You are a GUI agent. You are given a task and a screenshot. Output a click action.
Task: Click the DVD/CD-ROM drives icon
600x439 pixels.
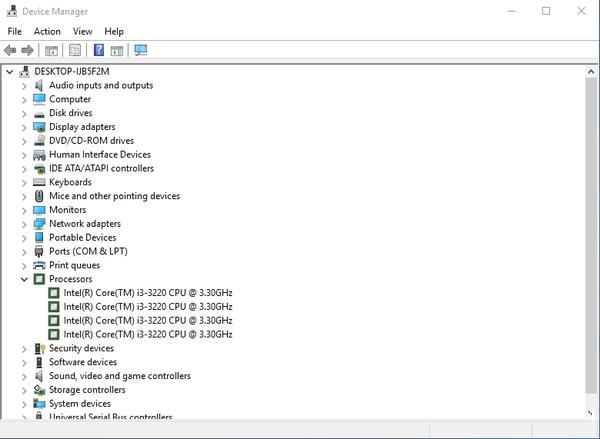pyautogui.click(x=39, y=141)
